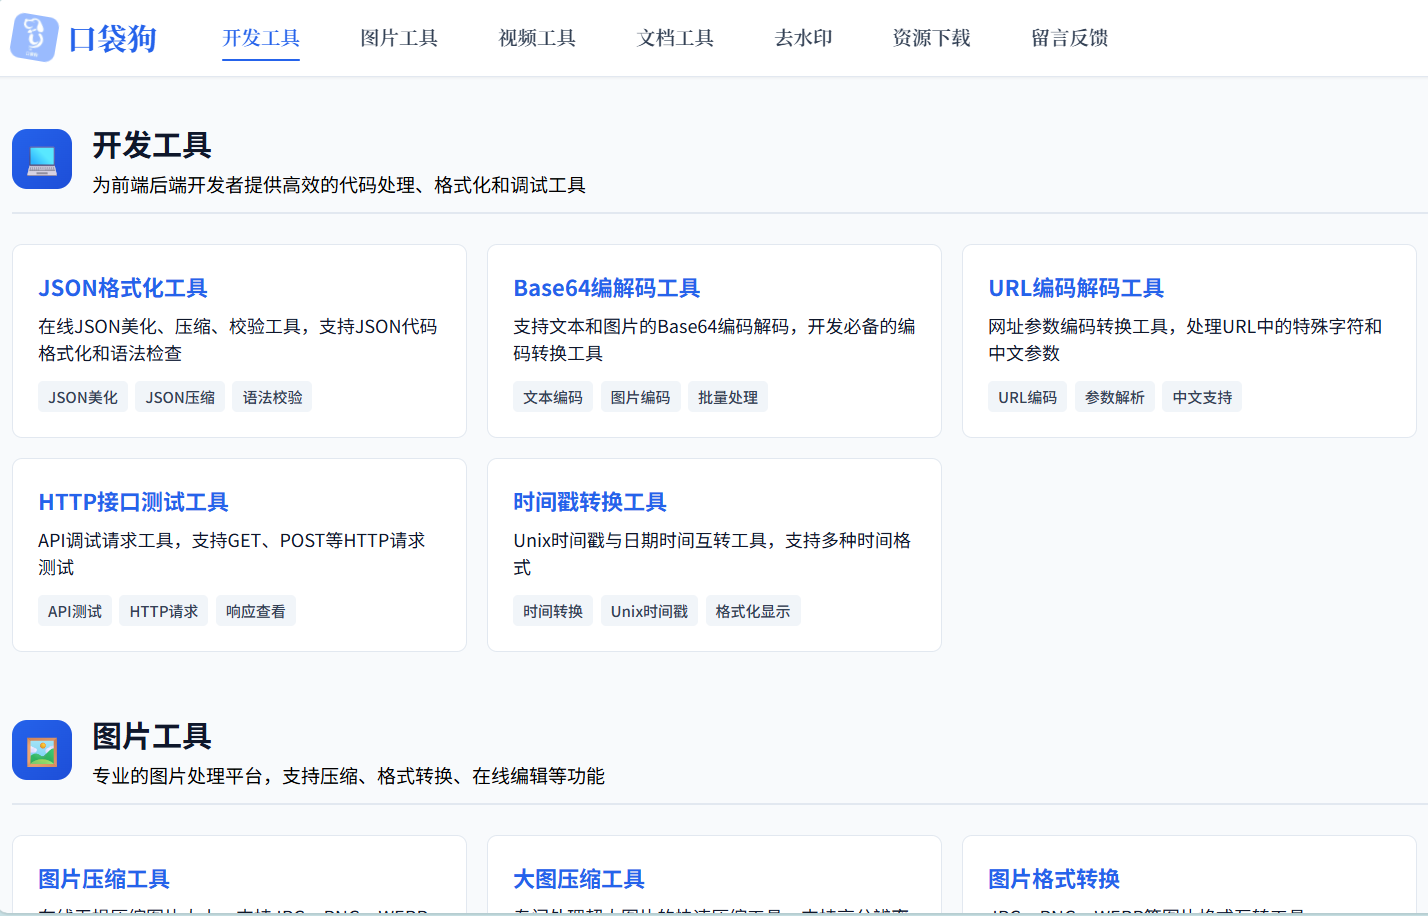Viewport: 1428px width, 916px height.
Task: Go to 资源下载 via top navigation
Action: [930, 38]
